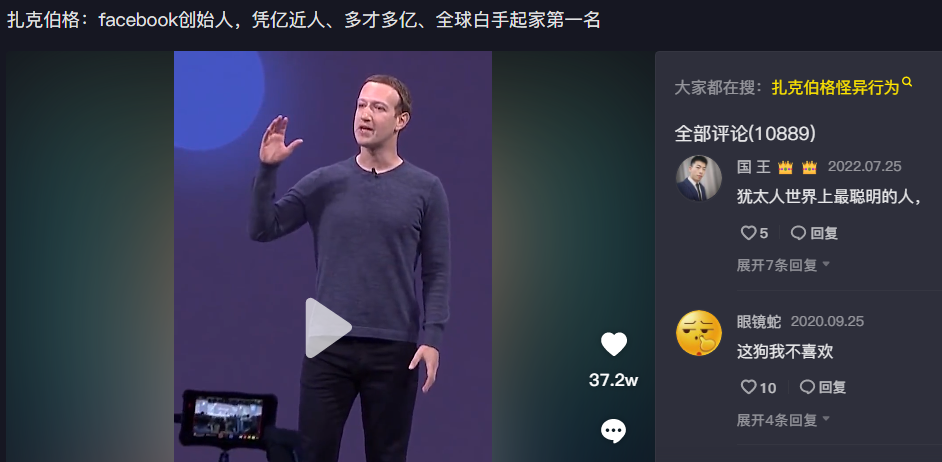Open 国王's profile avatar

pyautogui.click(x=699, y=178)
